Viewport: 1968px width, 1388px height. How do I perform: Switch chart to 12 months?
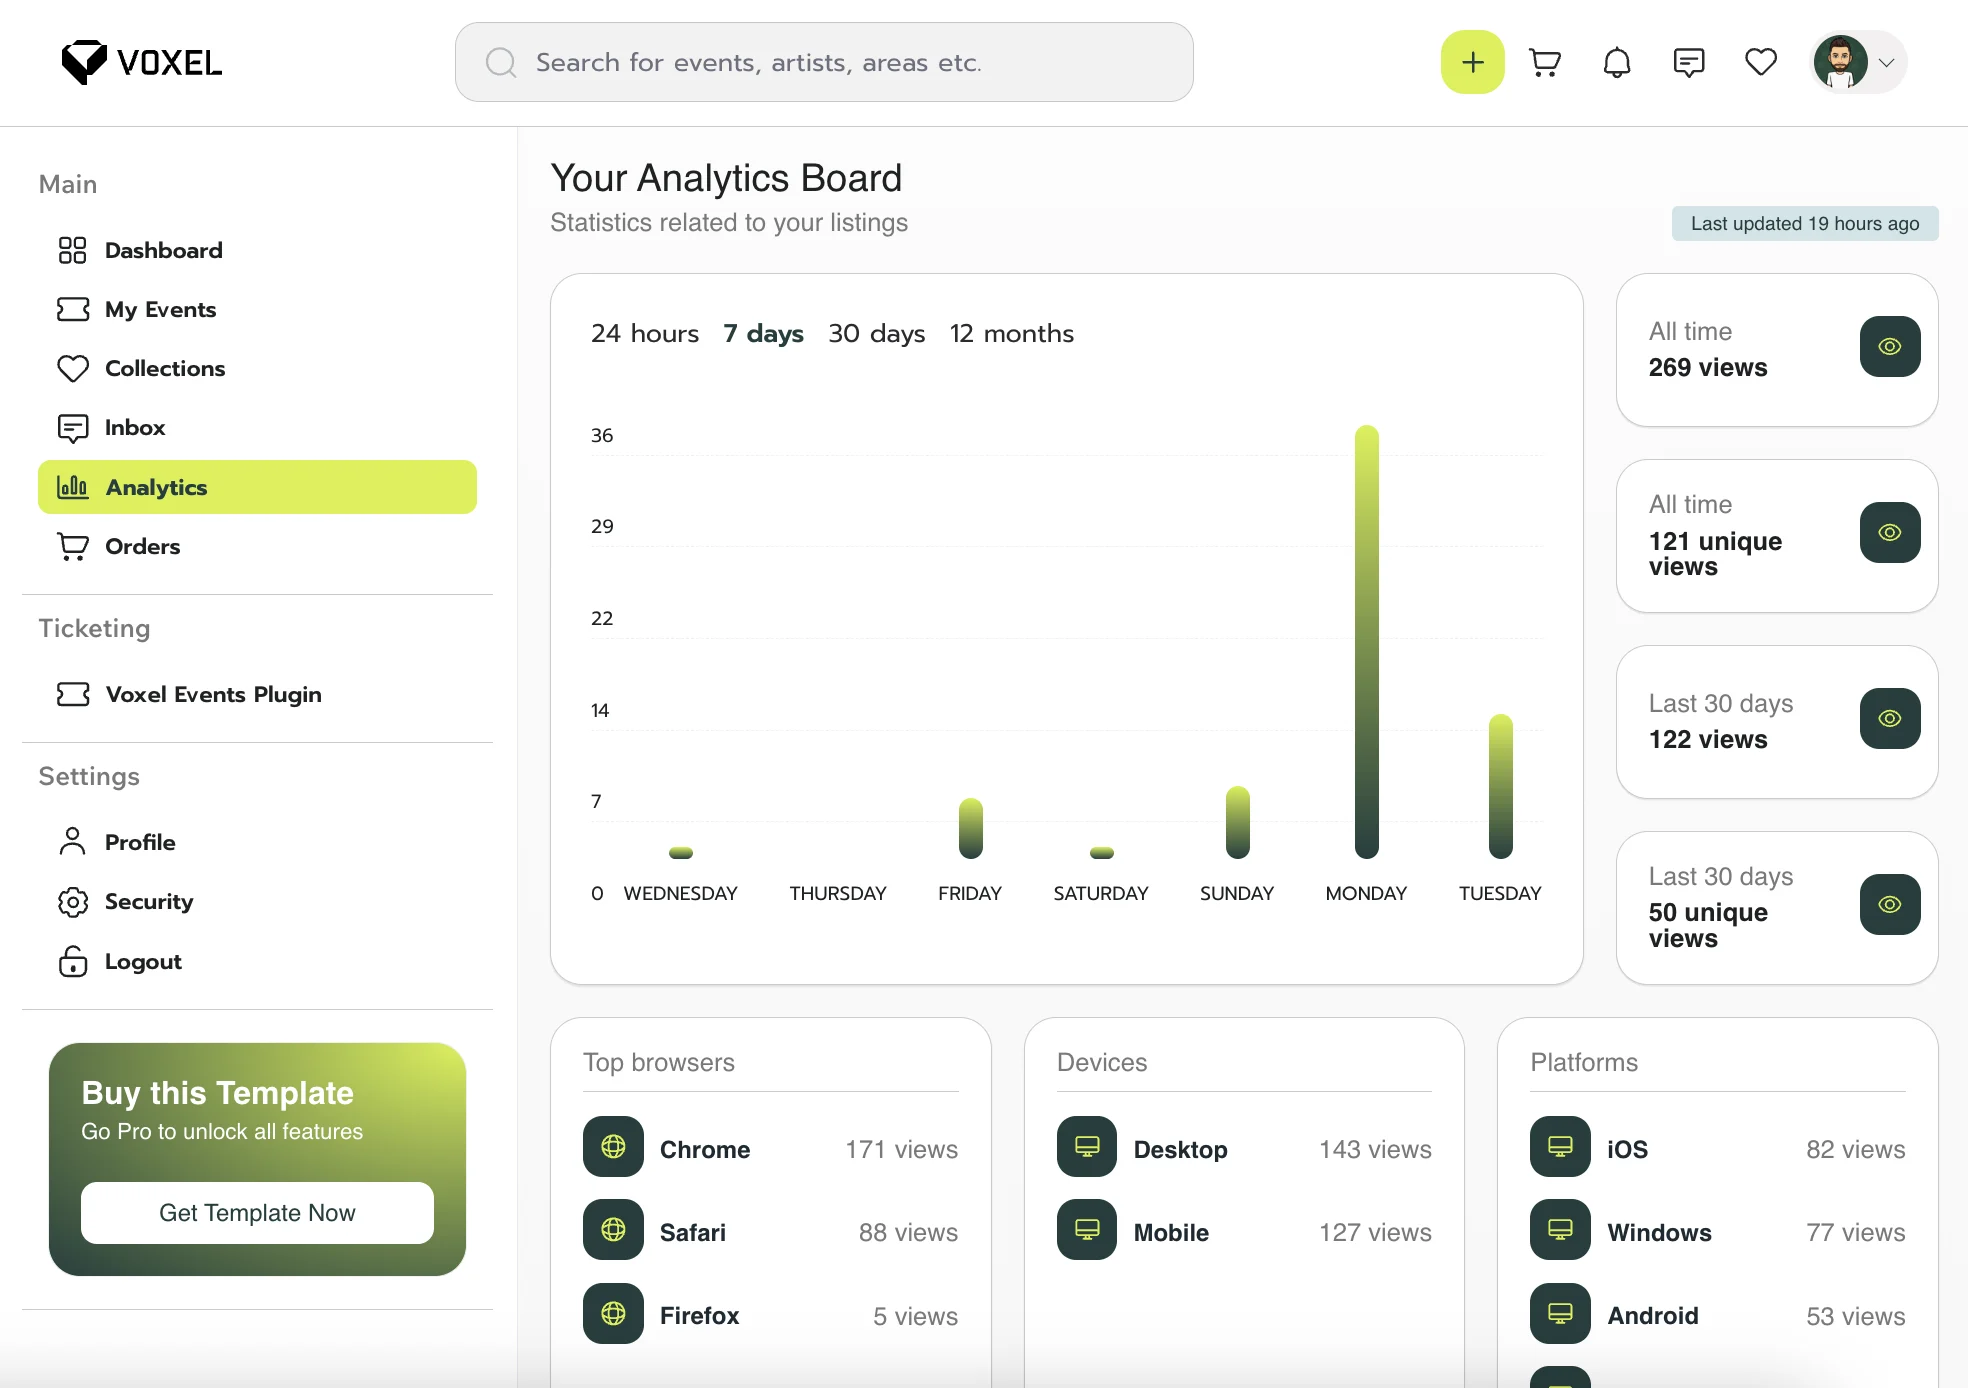tap(1011, 334)
